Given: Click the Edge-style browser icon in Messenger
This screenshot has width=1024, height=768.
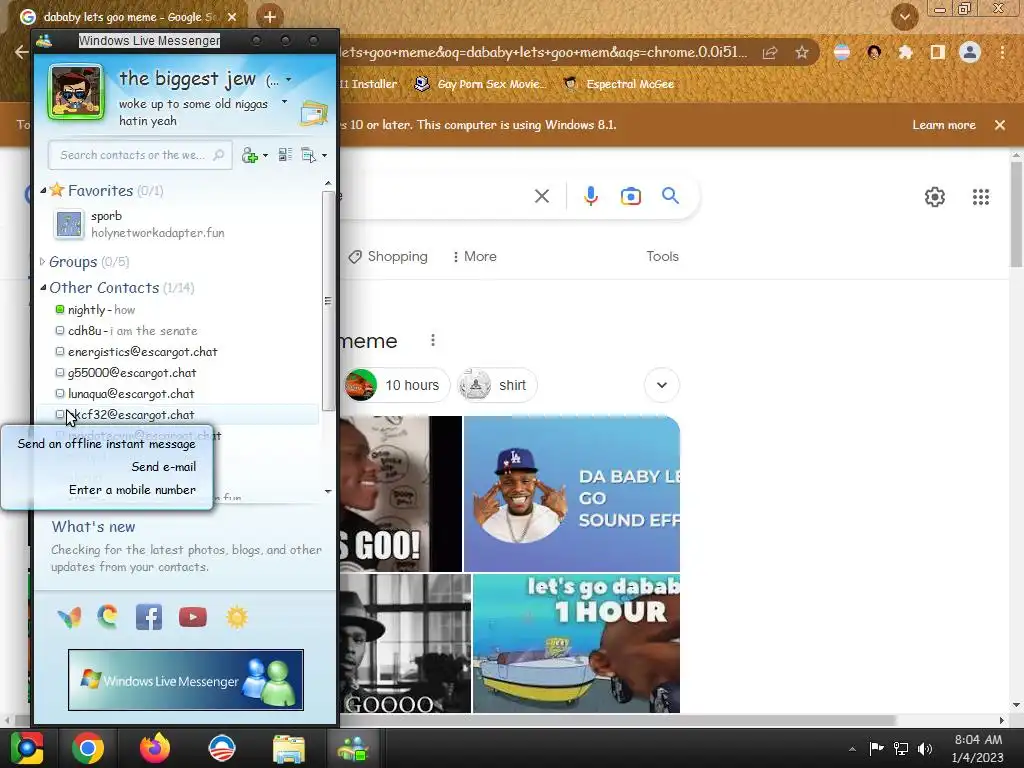Looking at the screenshot, I should click(x=108, y=617).
